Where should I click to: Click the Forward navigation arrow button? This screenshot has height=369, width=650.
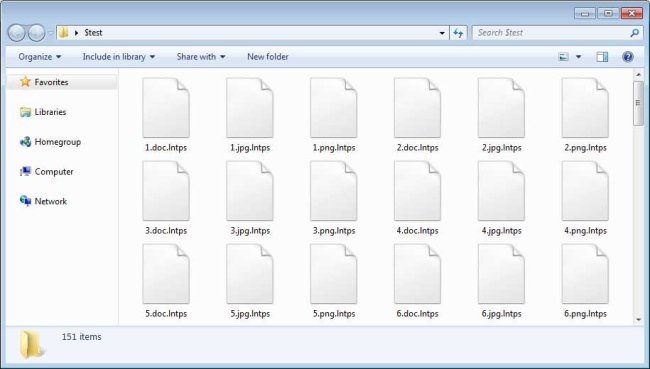(x=36, y=33)
